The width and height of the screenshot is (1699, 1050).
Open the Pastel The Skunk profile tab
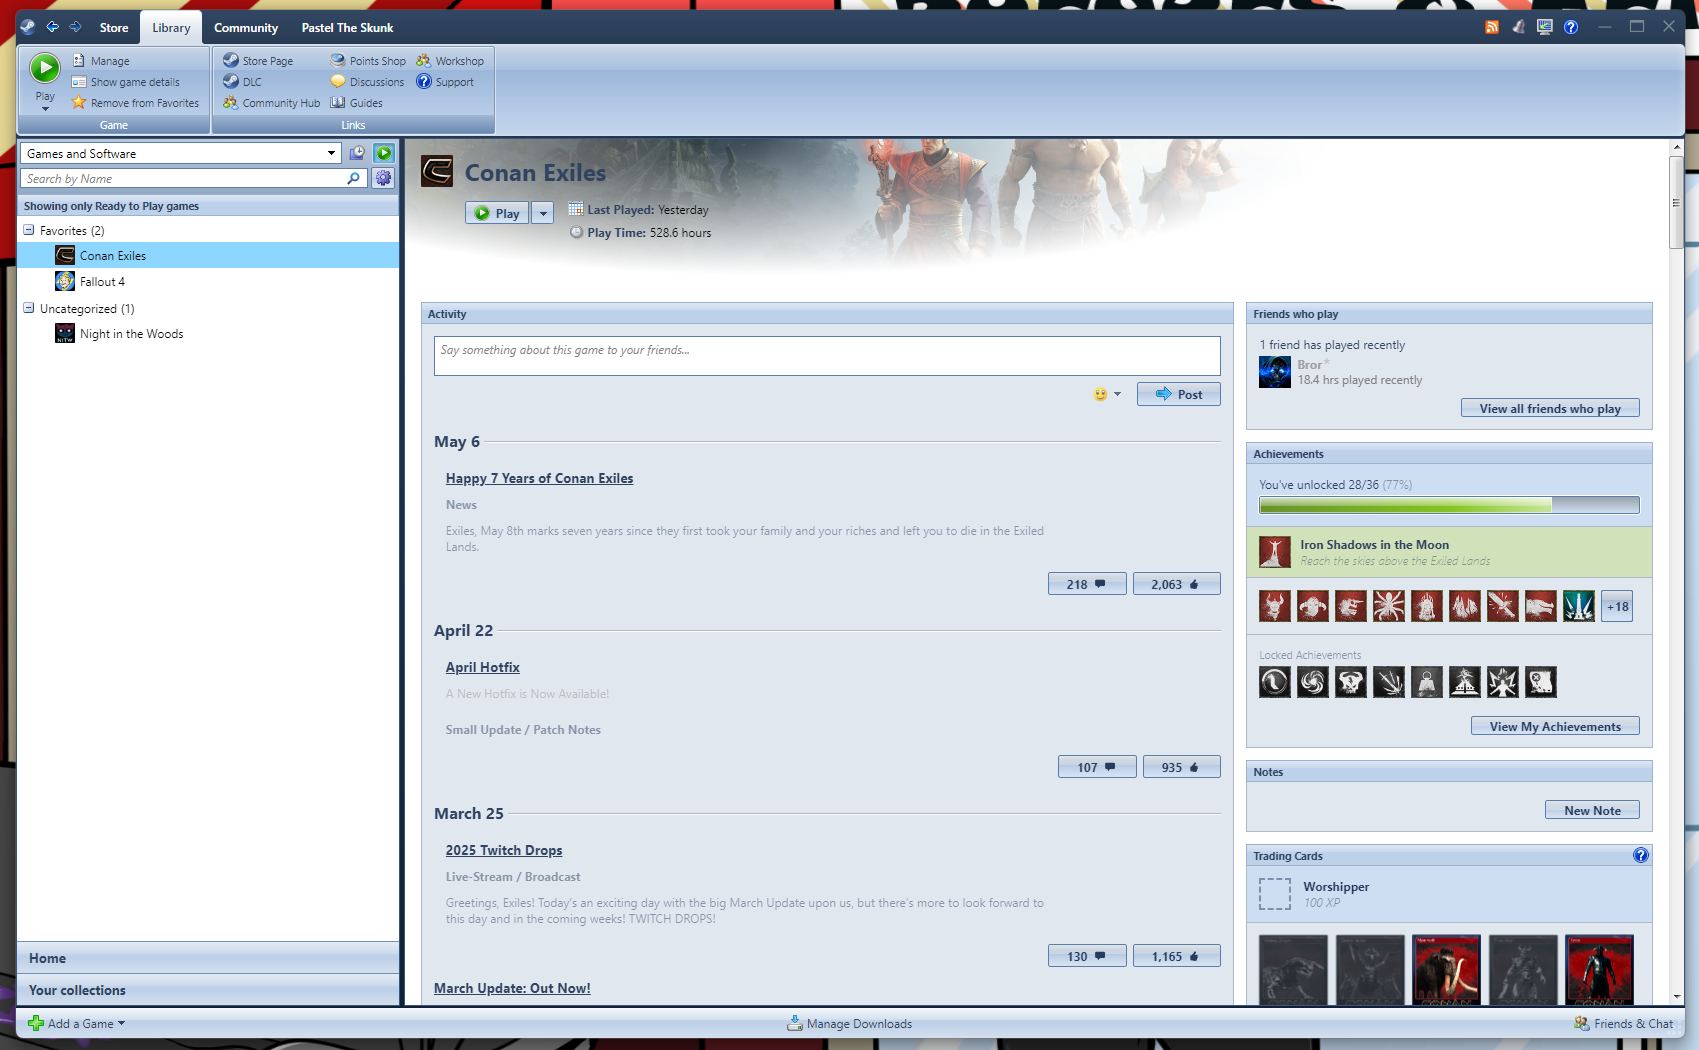(347, 27)
